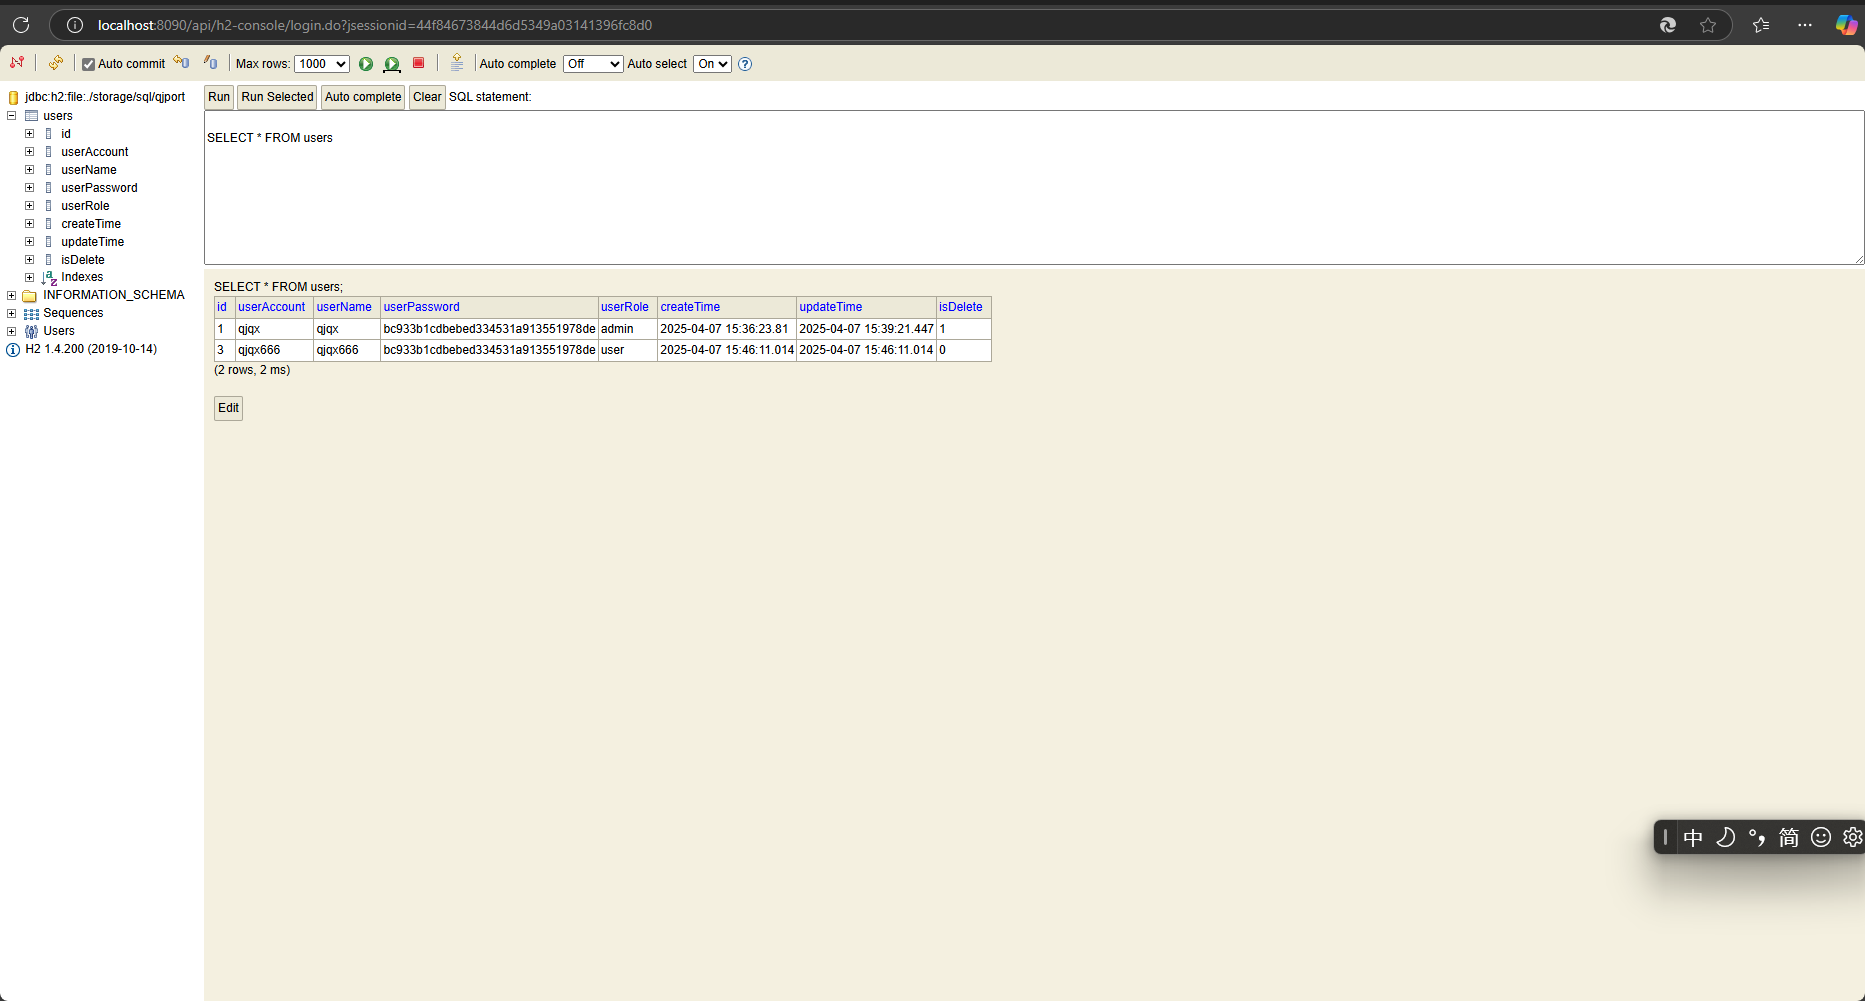
Task: Expand the userName column node
Action: point(30,170)
